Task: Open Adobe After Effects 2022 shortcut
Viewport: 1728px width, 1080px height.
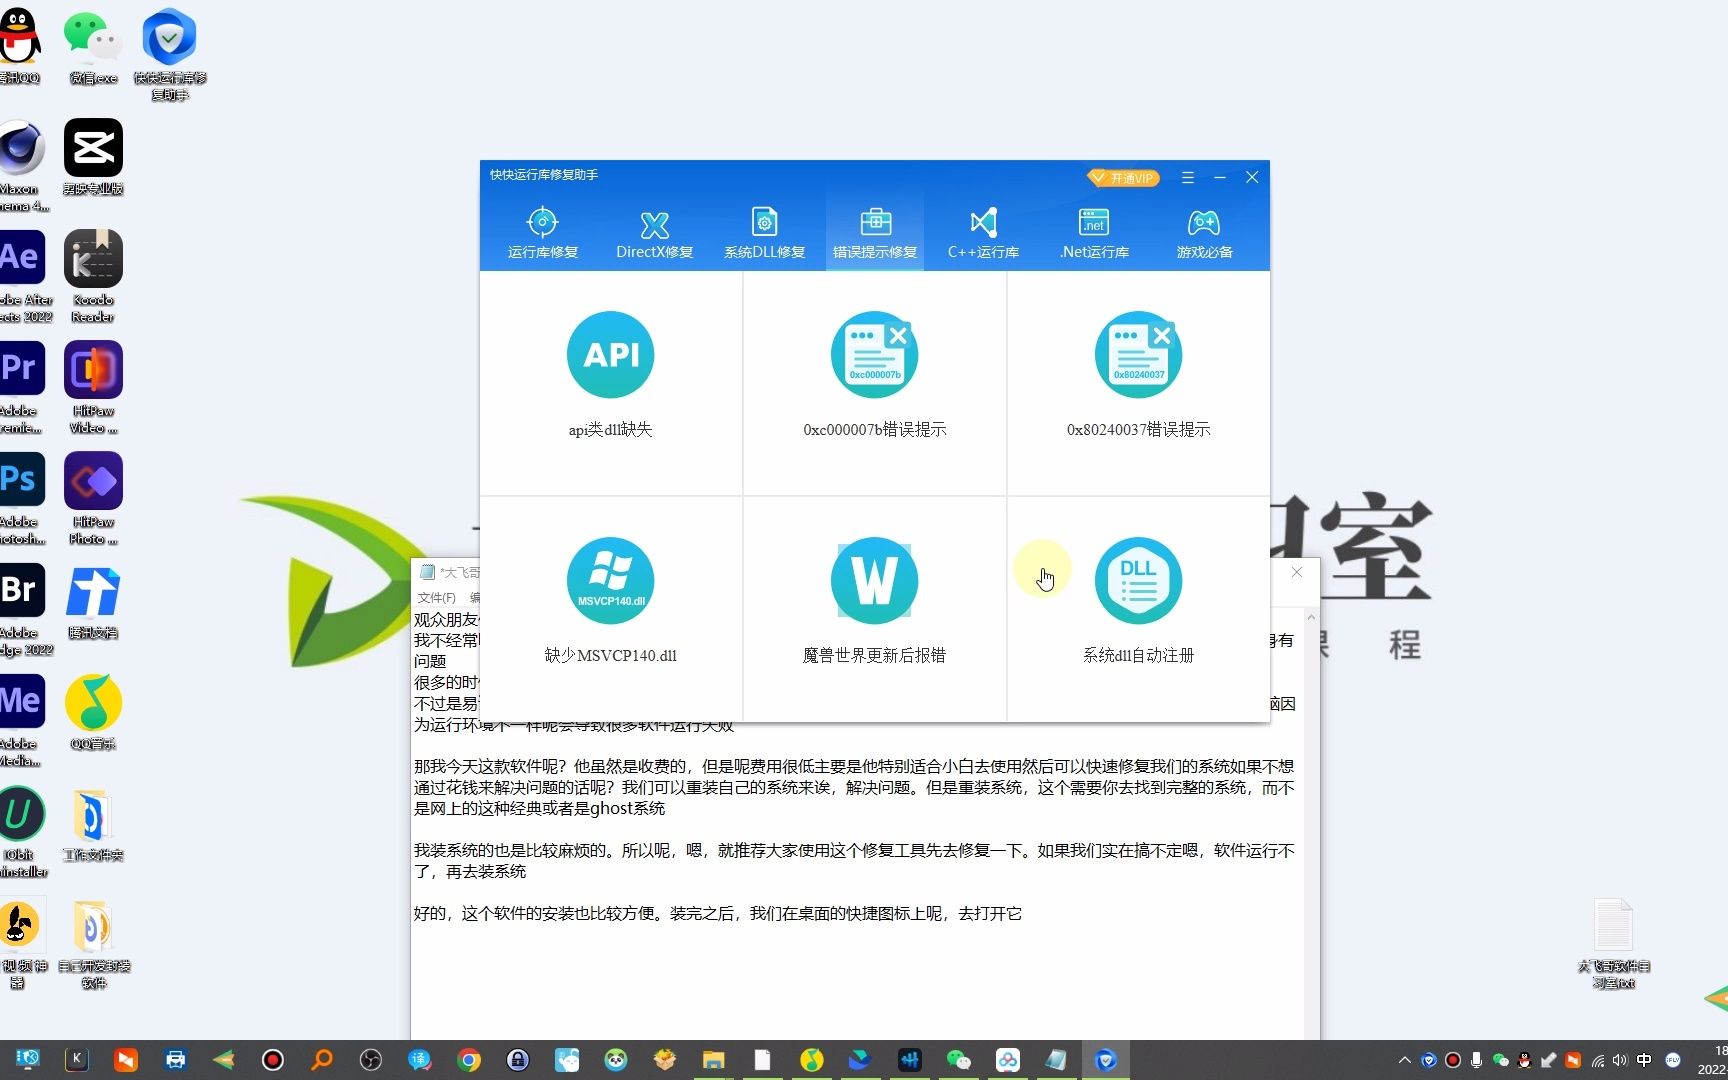Action: (x=23, y=277)
